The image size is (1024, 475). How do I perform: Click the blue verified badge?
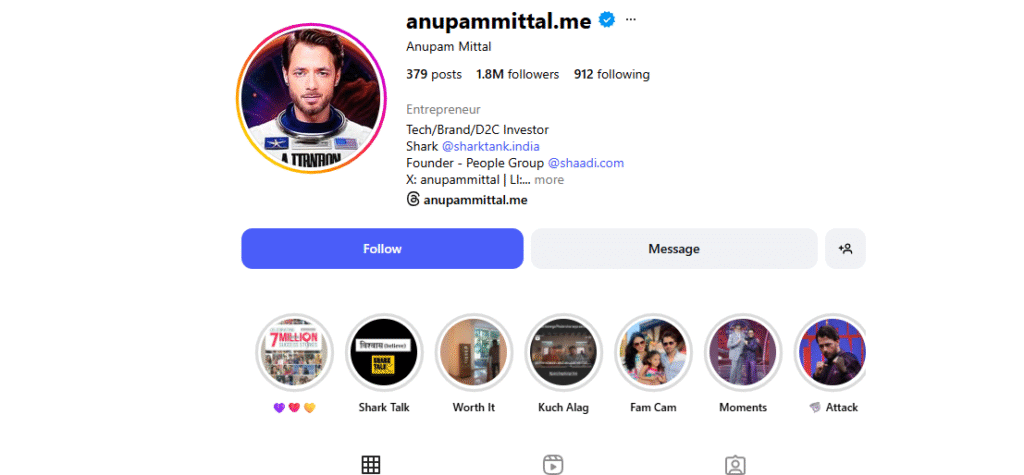pyautogui.click(x=607, y=20)
